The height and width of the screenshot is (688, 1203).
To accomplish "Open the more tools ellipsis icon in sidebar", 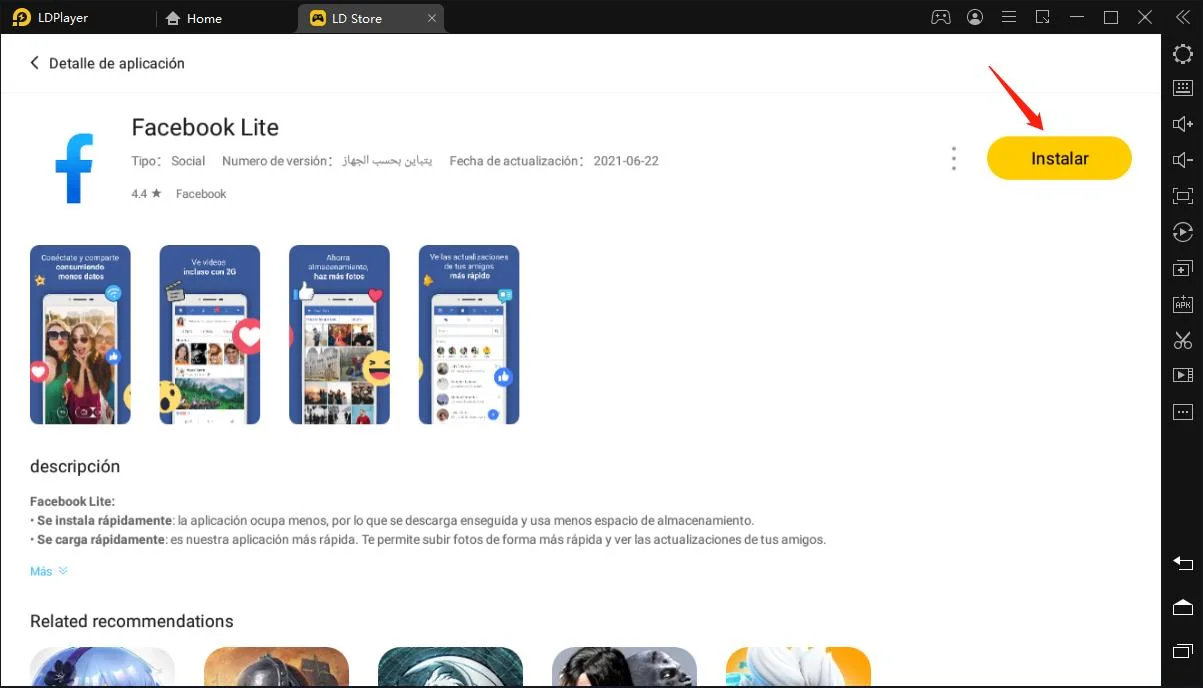I will point(1183,411).
